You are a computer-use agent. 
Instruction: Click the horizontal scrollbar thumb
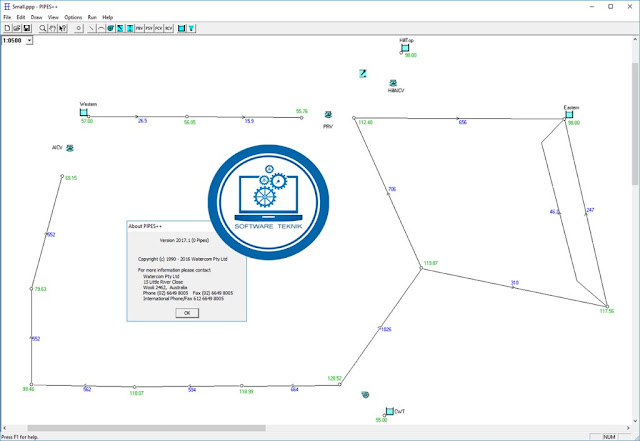pos(146,428)
